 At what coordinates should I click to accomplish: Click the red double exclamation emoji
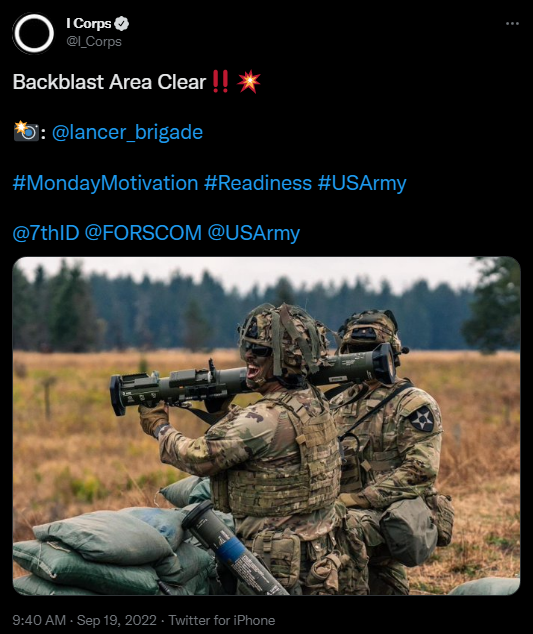pos(220,81)
